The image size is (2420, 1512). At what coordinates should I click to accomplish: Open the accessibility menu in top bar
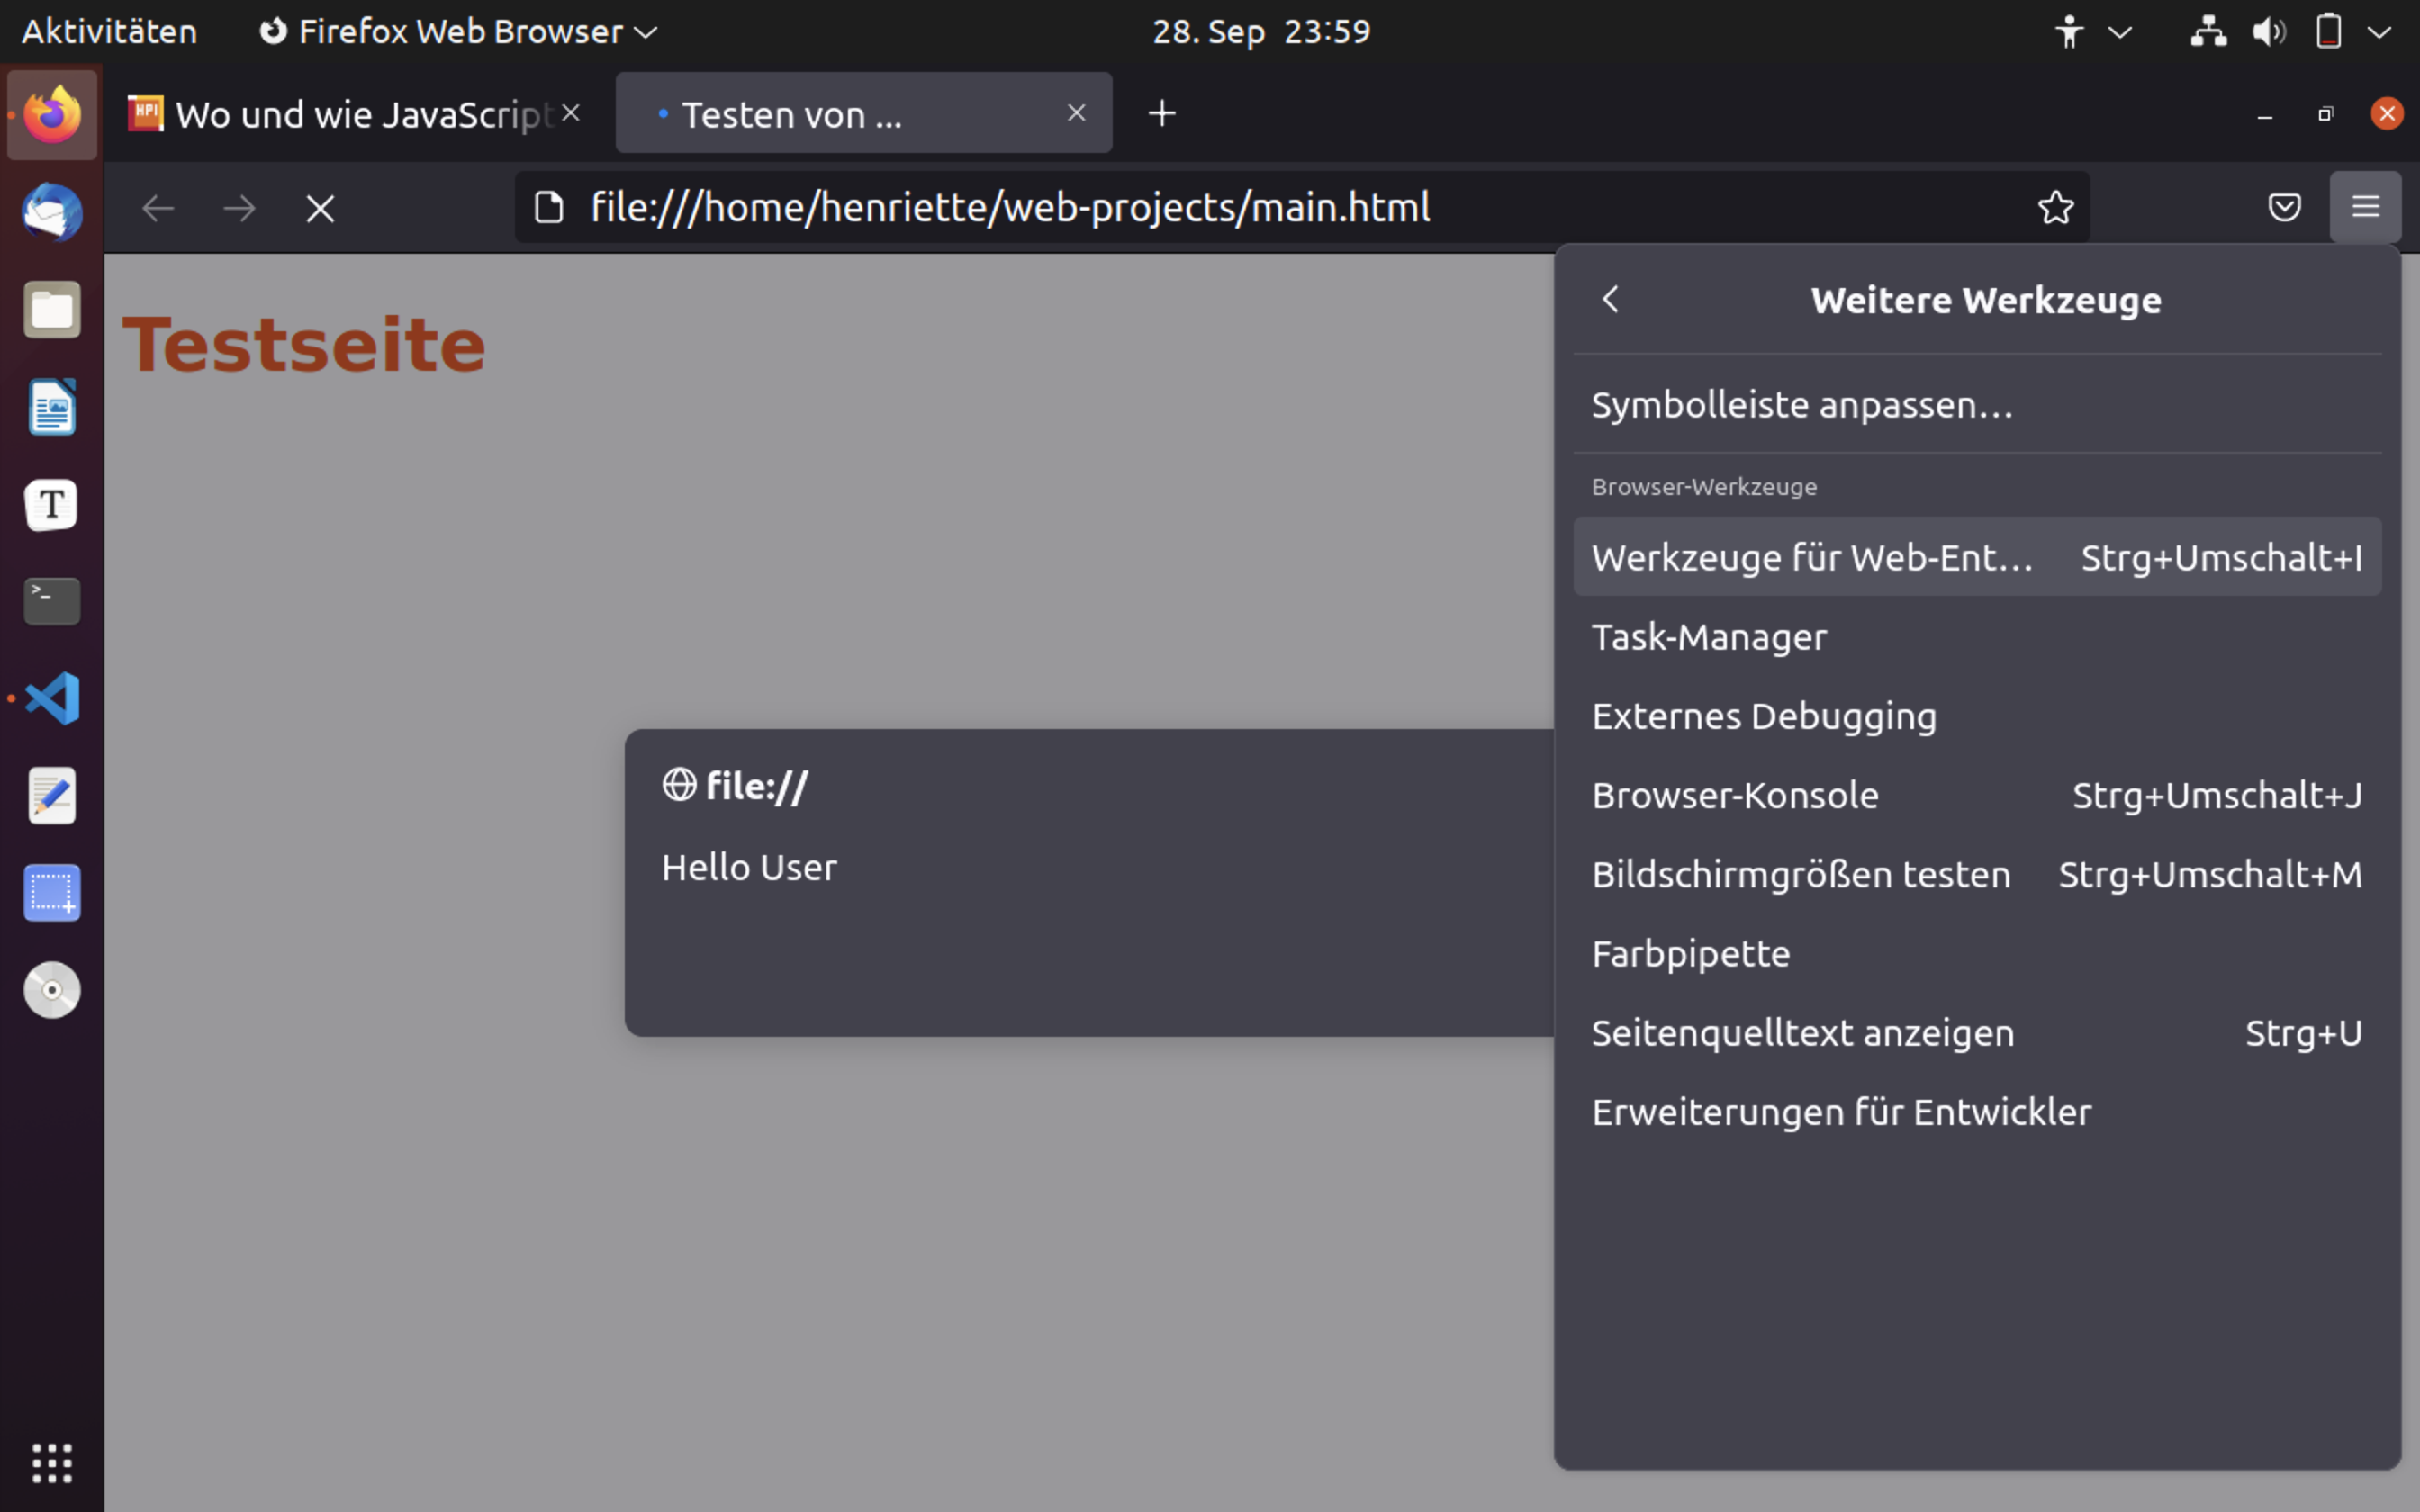pyautogui.click(x=2069, y=32)
